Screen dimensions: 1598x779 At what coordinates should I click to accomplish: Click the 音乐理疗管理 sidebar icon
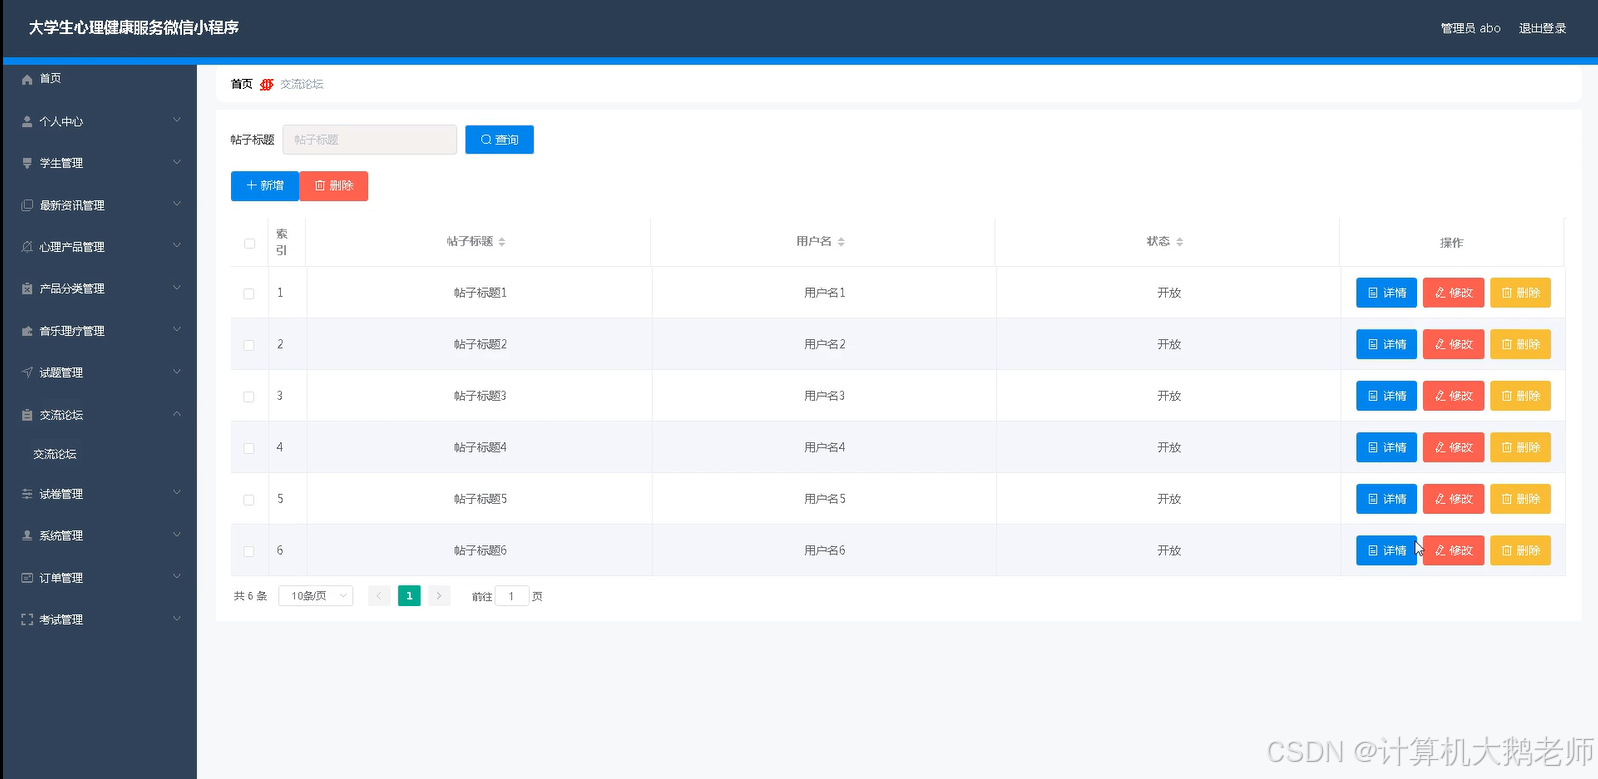(27, 331)
